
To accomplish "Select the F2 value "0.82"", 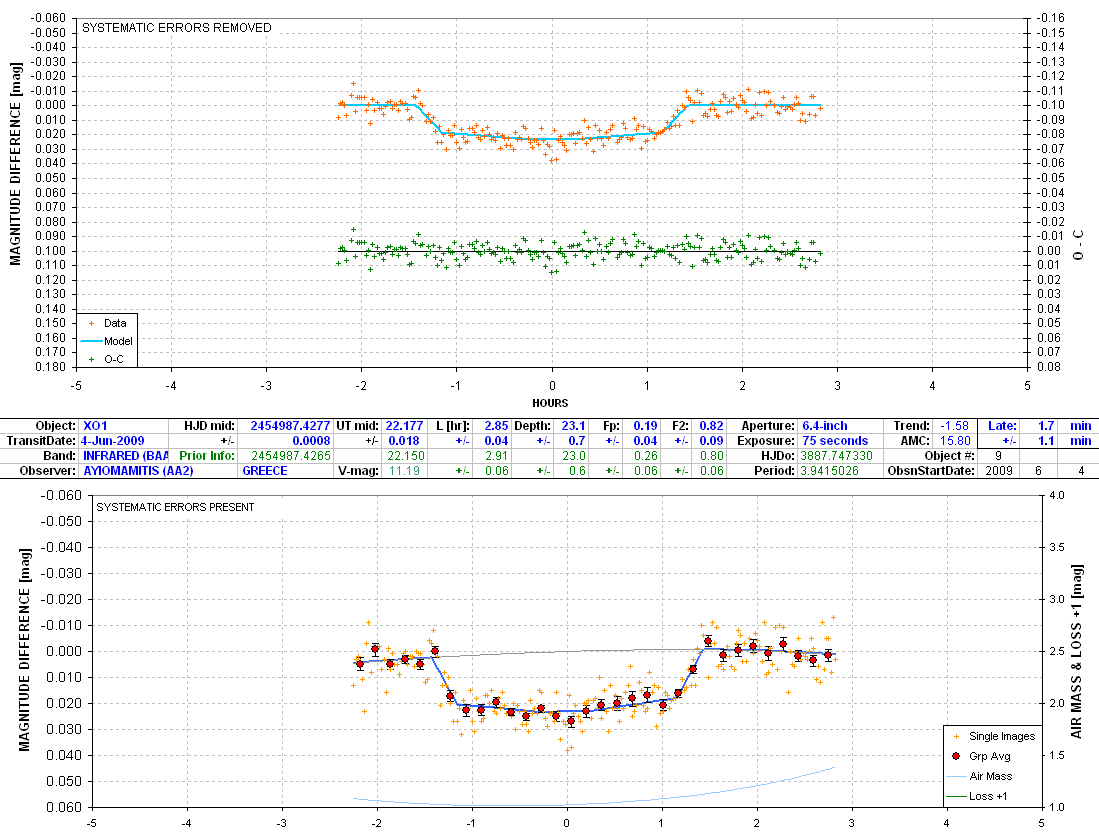I will [x=711, y=425].
